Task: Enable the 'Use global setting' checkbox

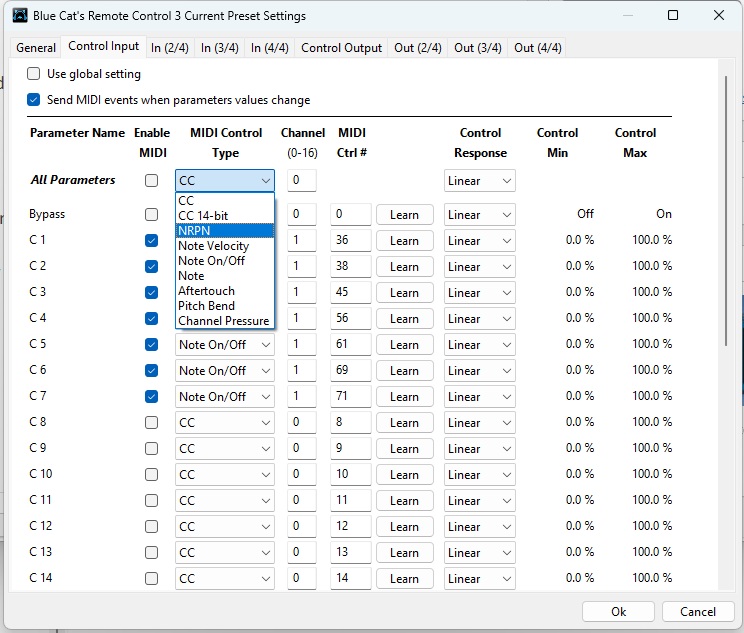Action: click(34, 74)
